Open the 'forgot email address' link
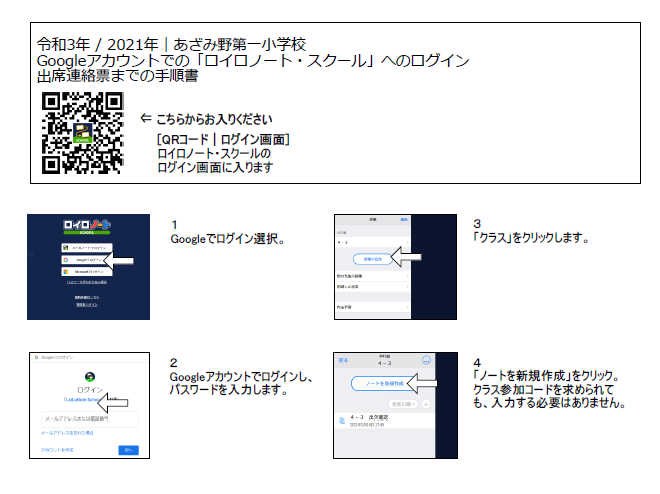660x494 pixels. [67, 433]
